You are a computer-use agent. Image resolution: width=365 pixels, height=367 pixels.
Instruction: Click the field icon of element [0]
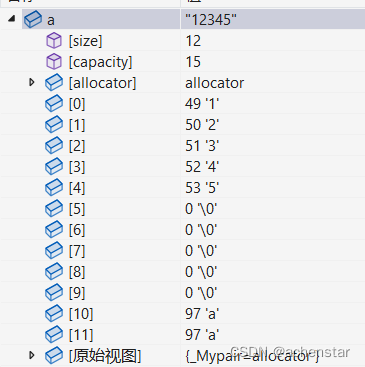[x=54, y=104]
